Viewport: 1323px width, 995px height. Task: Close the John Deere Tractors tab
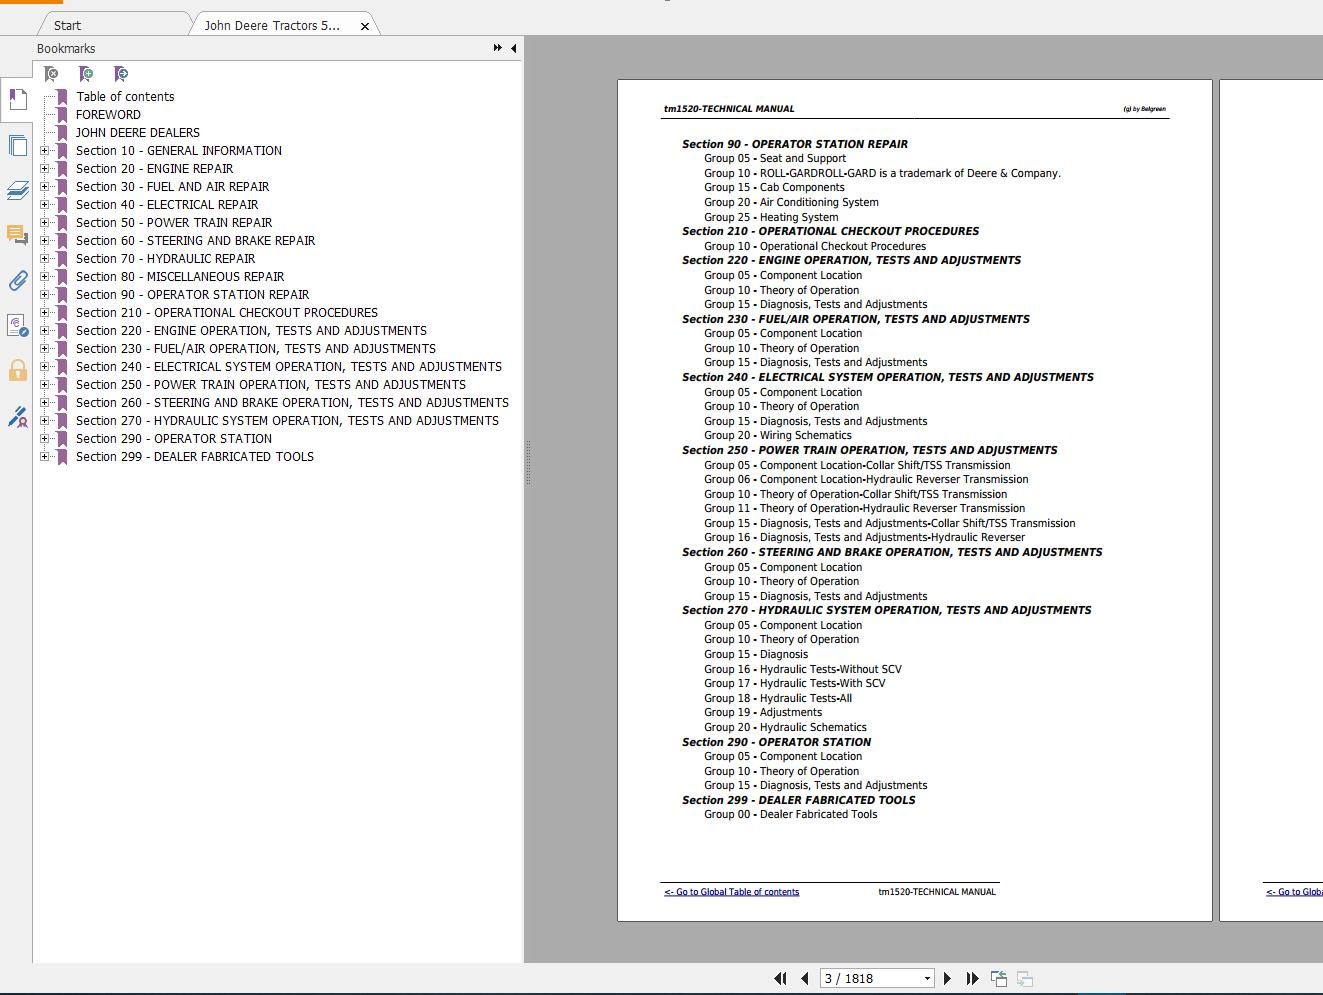(x=365, y=26)
